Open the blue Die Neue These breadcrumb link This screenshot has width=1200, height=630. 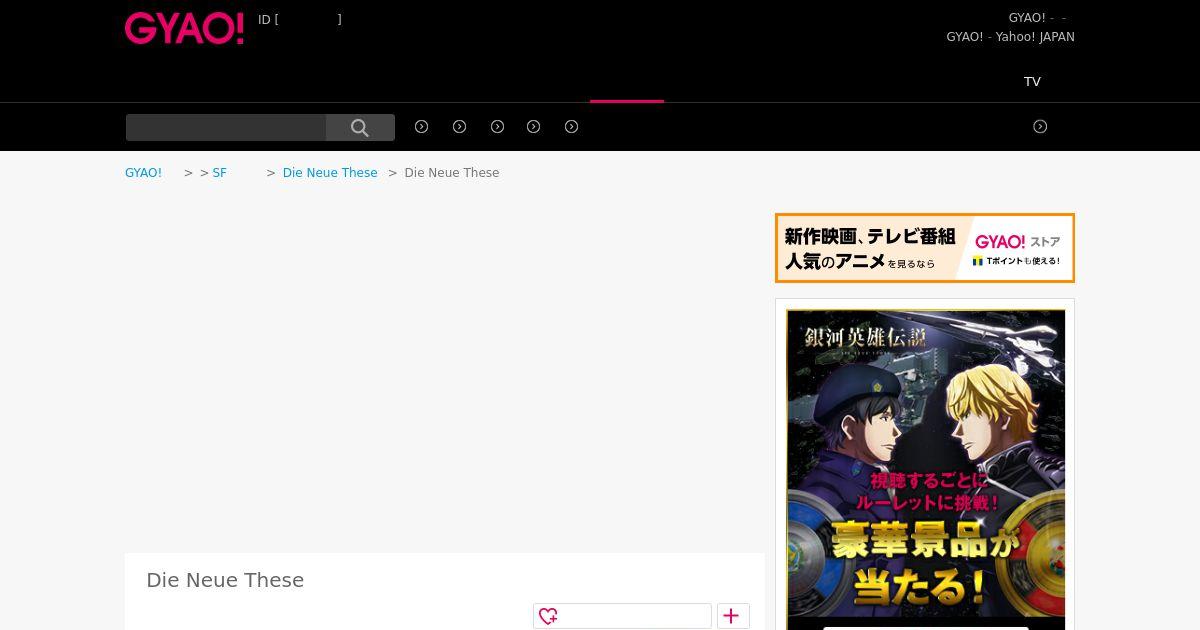click(x=330, y=173)
